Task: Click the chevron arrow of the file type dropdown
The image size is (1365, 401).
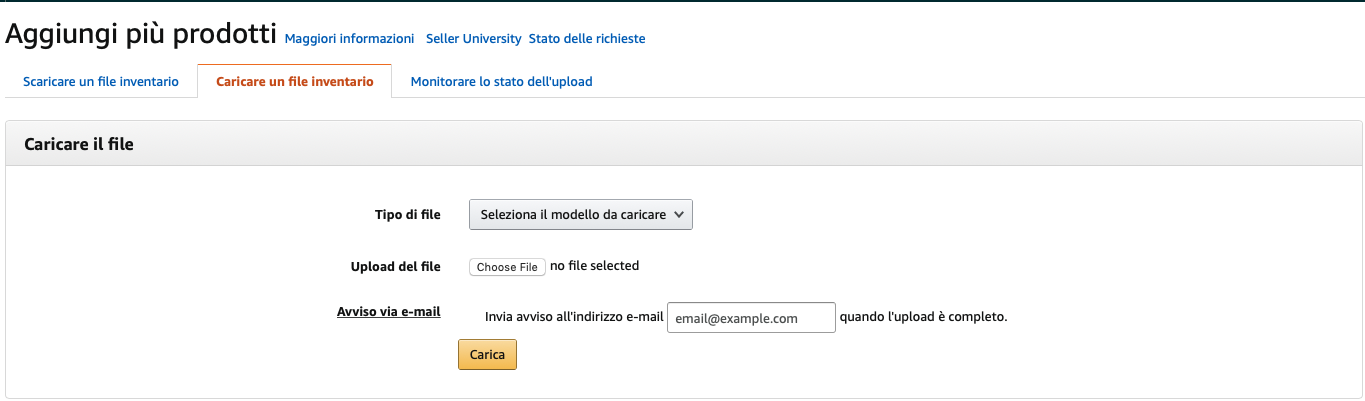Action: 679,214
